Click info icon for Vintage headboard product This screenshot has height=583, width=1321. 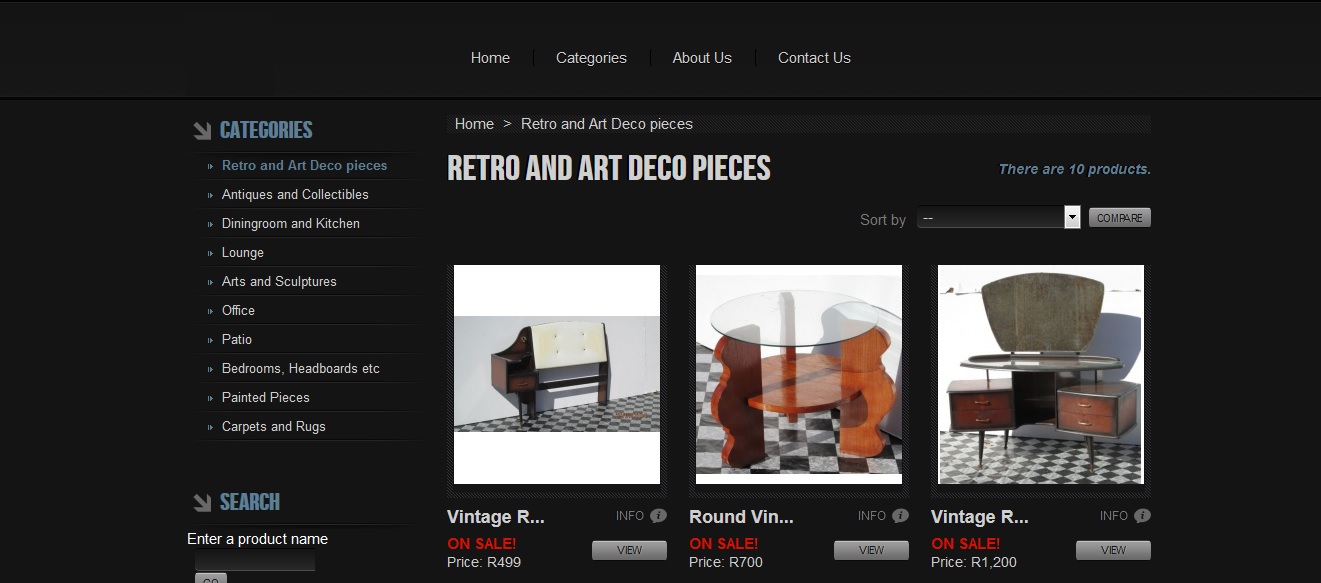658,516
